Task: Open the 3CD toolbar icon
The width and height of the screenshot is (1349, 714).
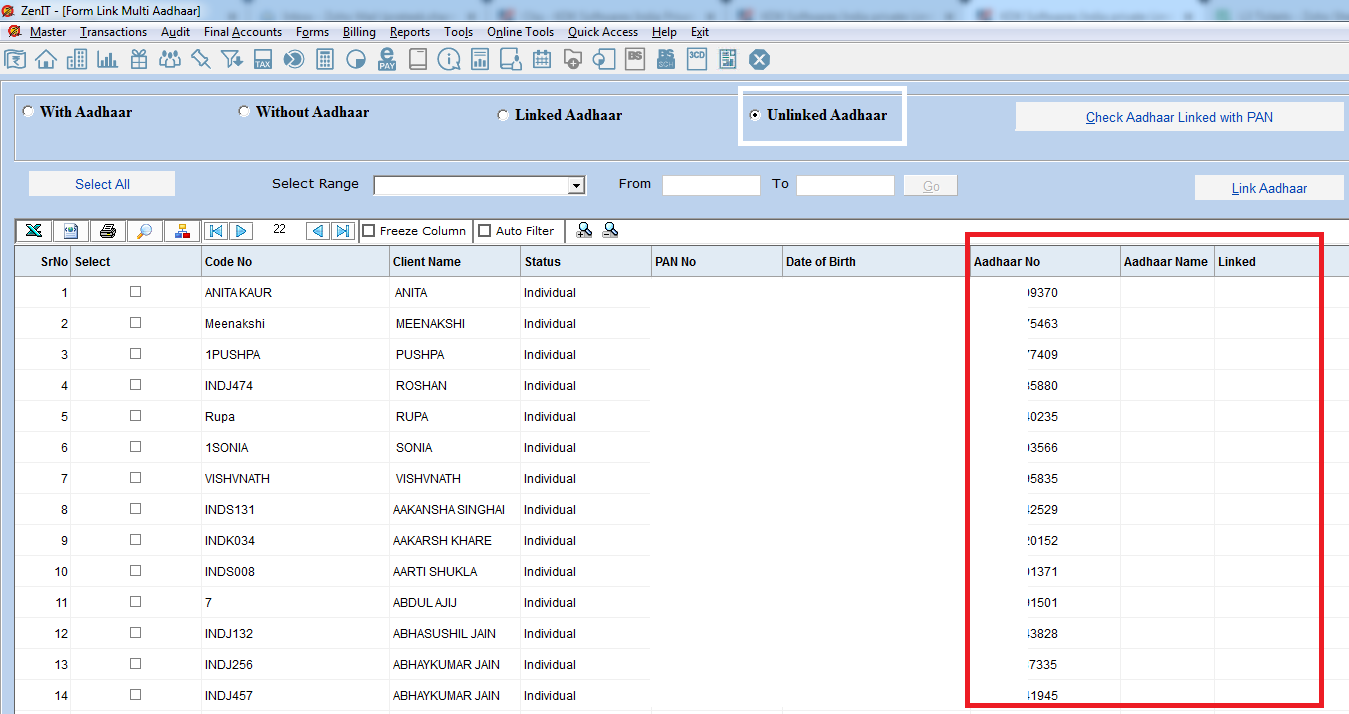Action: click(697, 59)
